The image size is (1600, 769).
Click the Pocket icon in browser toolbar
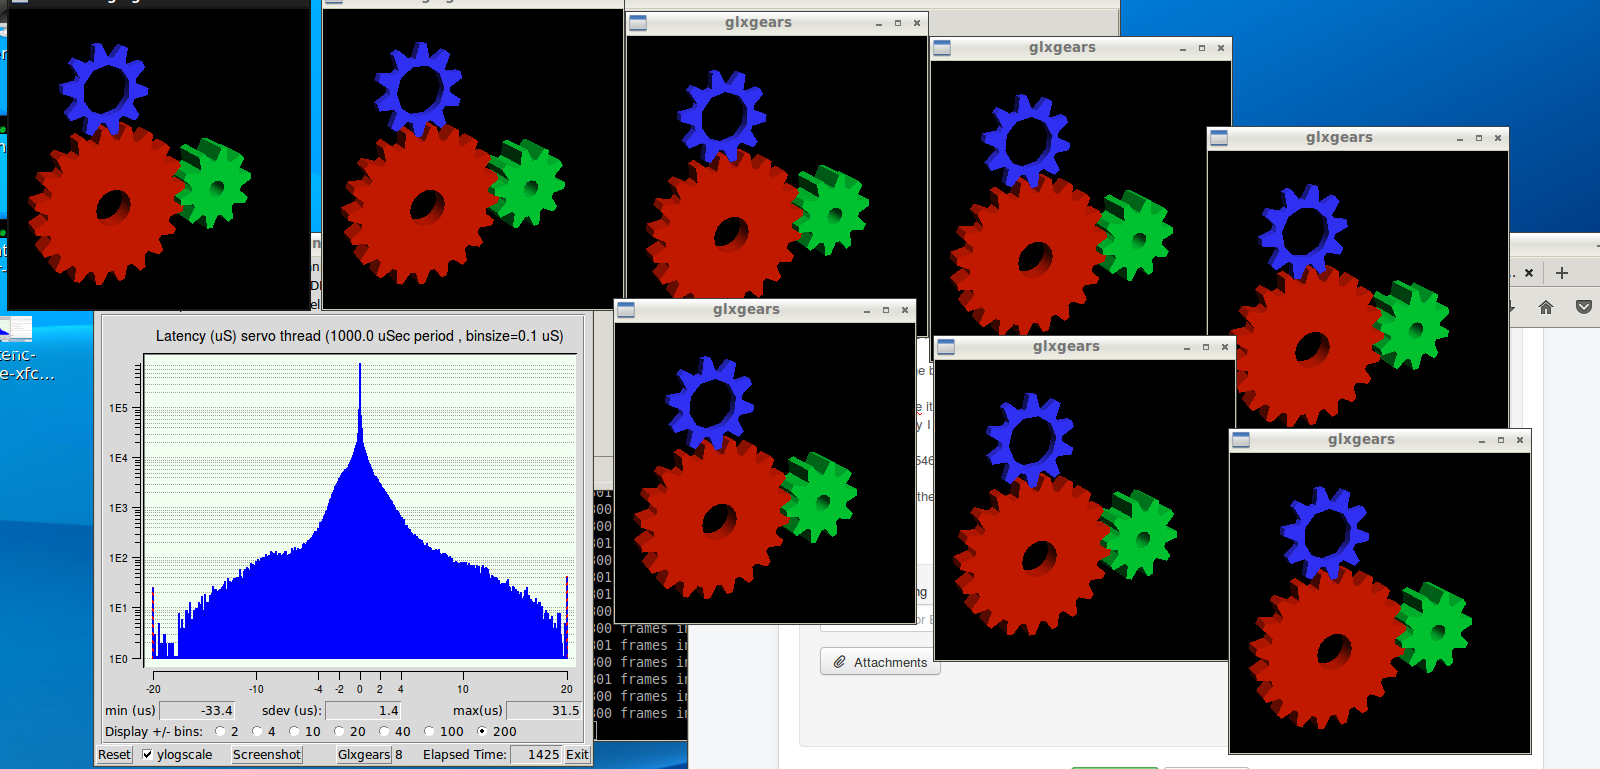coord(1584,307)
